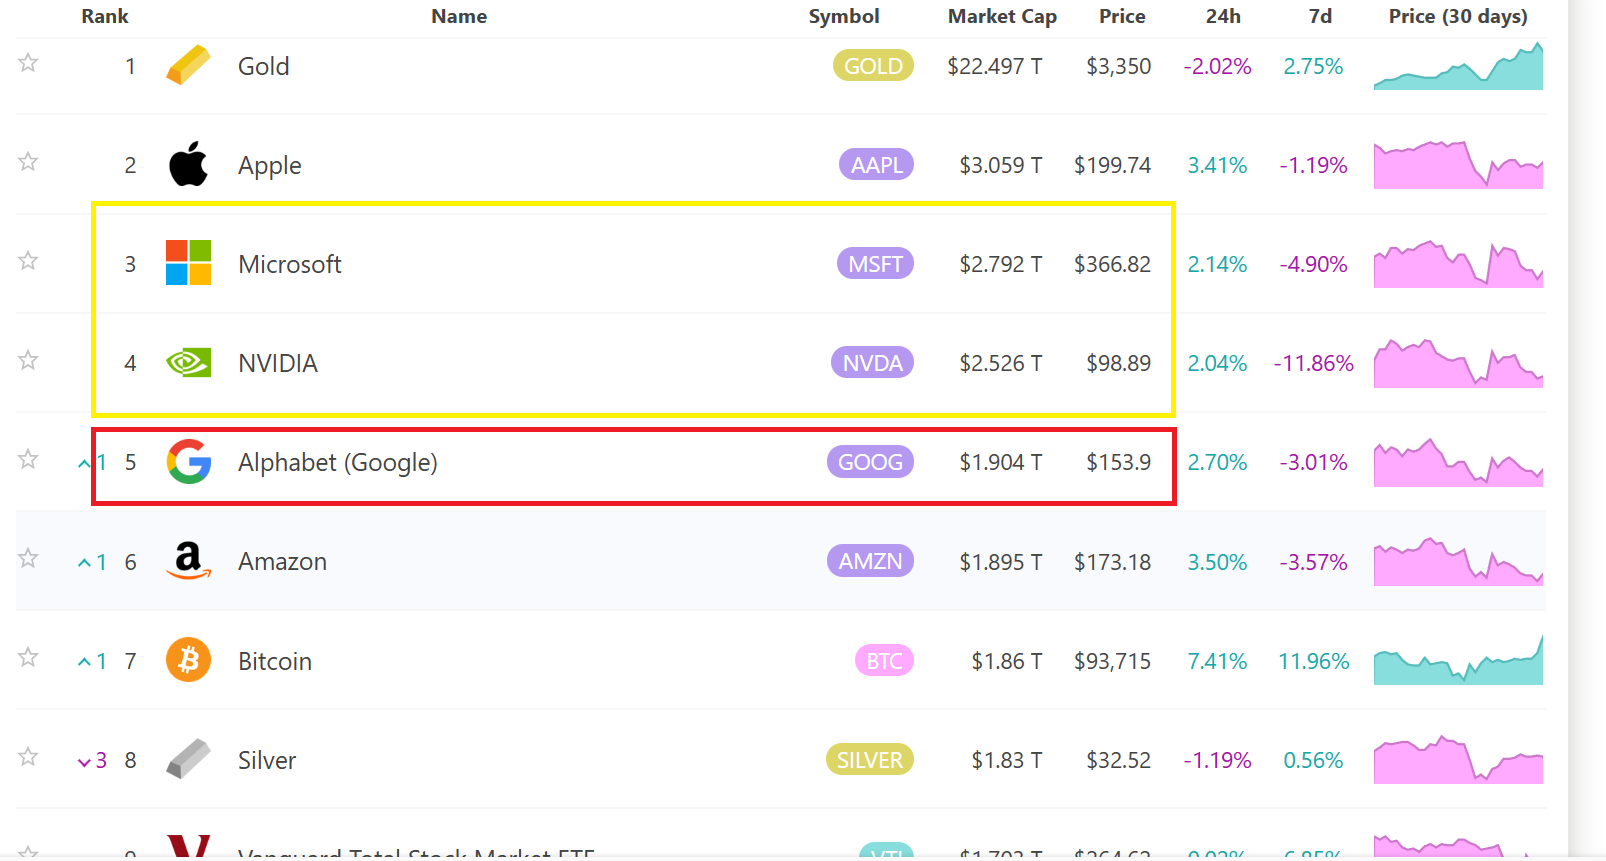Click the AMZN symbol badge
Screen dimensions: 1606x861
point(870,561)
